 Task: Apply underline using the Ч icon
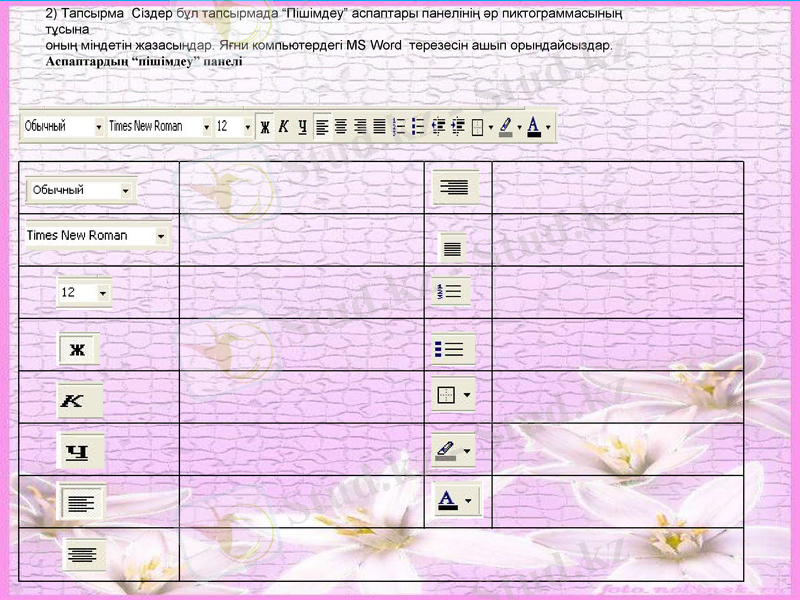(301, 127)
